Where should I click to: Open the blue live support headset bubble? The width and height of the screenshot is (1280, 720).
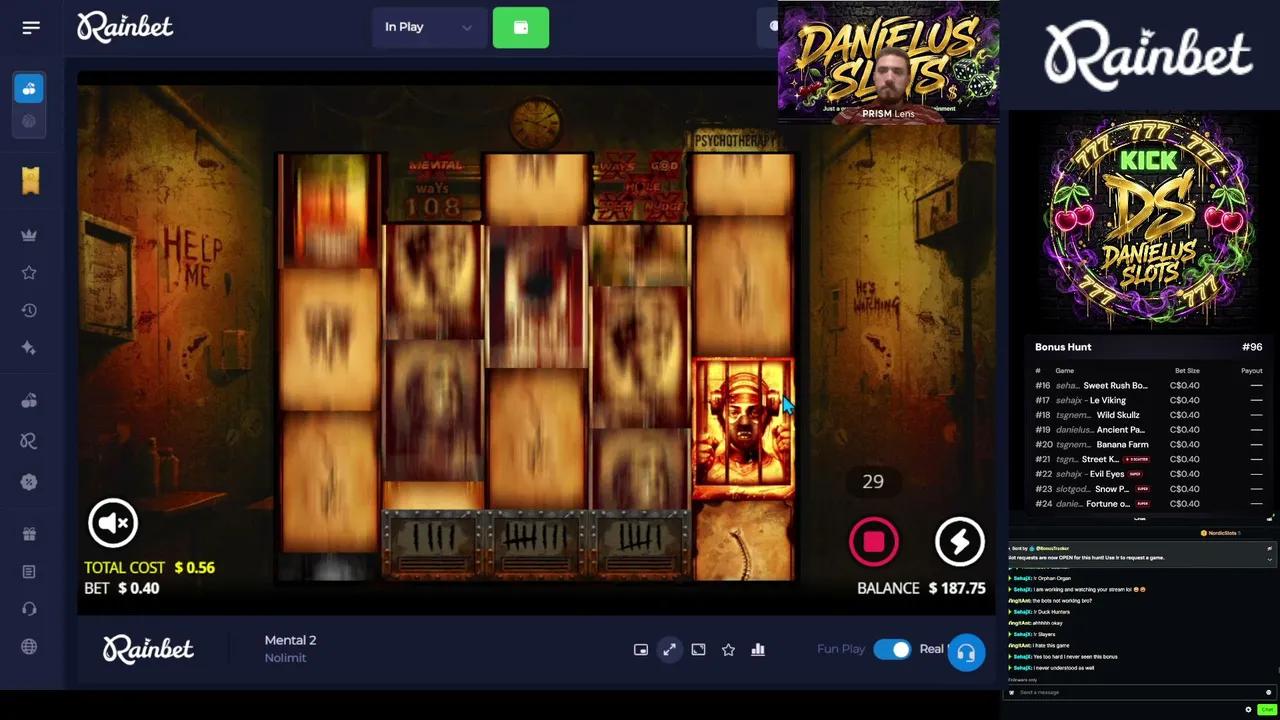pyautogui.click(x=966, y=653)
